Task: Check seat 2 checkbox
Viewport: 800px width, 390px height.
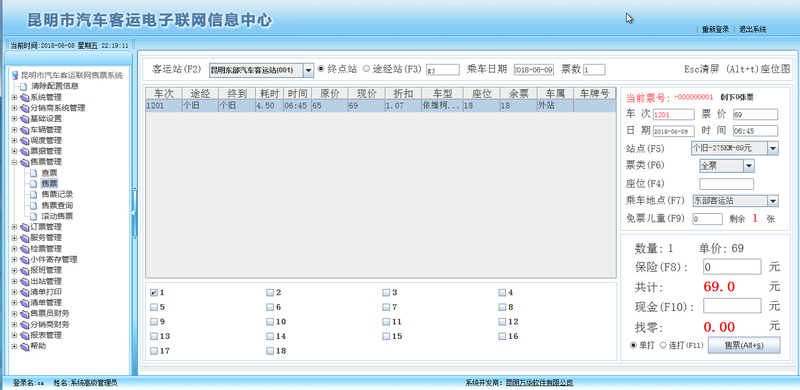Action: coord(269,293)
